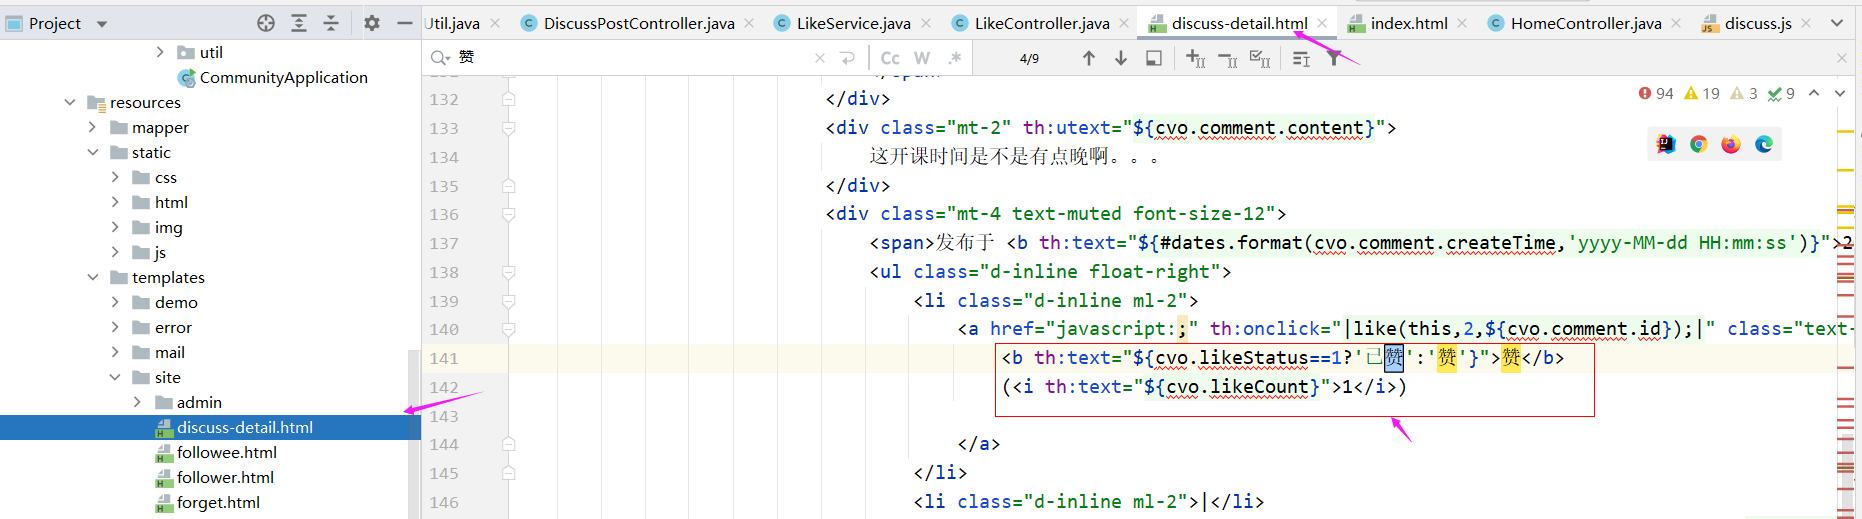Jump to previous highlighted error arrow
1862x519 pixels.
click(1814, 93)
